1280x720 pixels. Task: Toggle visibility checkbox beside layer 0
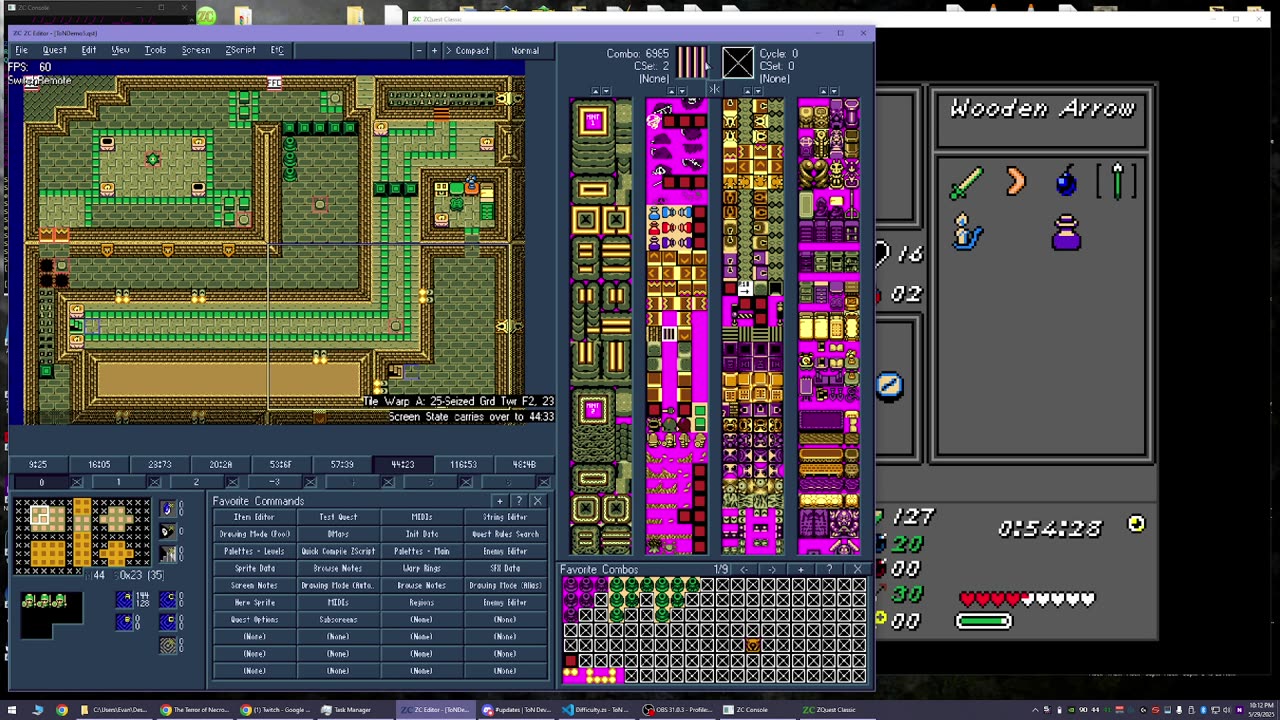[x=77, y=483]
